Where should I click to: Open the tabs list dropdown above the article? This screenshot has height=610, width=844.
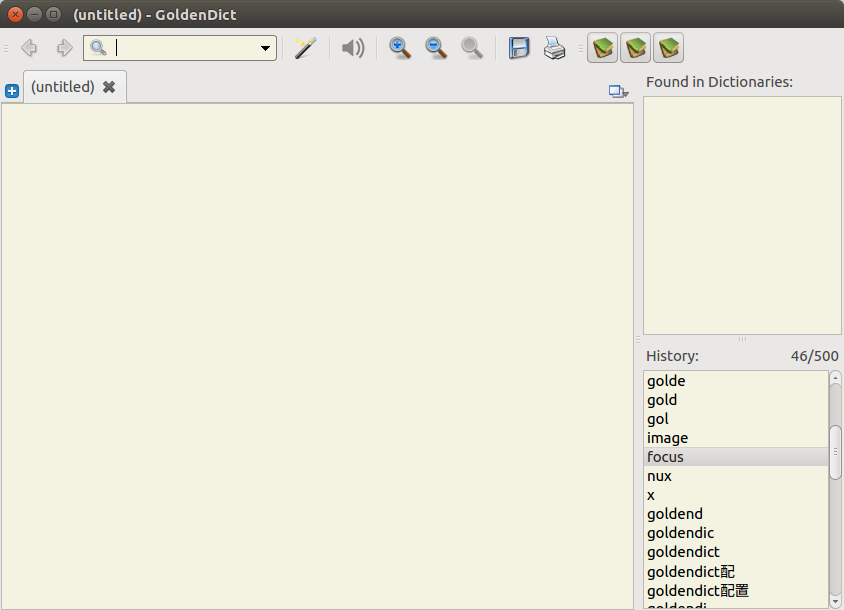click(615, 90)
